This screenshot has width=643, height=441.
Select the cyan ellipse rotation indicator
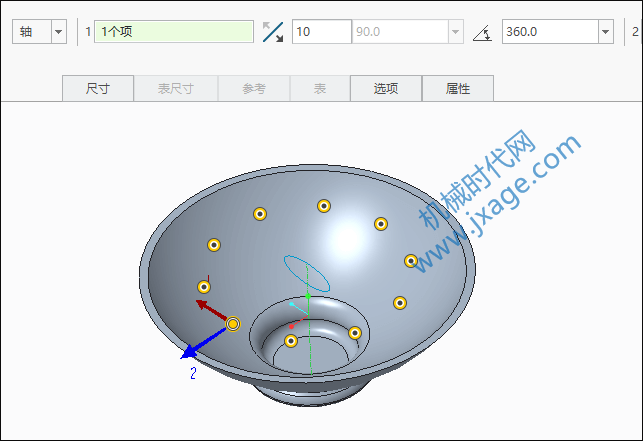(307, 273)
